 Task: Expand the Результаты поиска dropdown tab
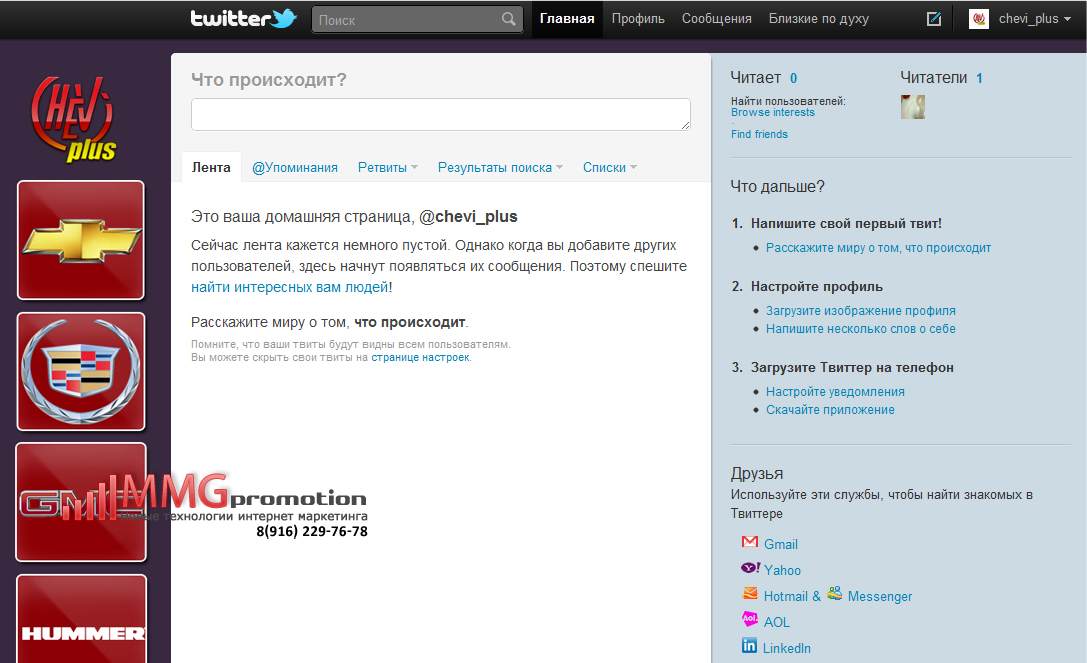[500, 167]
